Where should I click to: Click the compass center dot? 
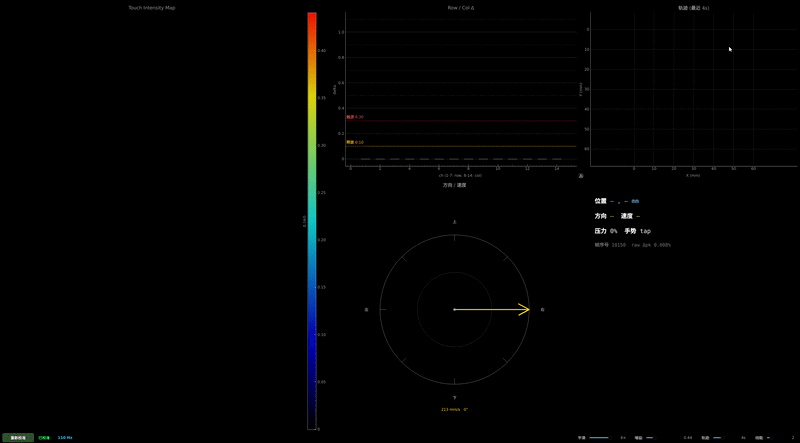click(454, 309)
